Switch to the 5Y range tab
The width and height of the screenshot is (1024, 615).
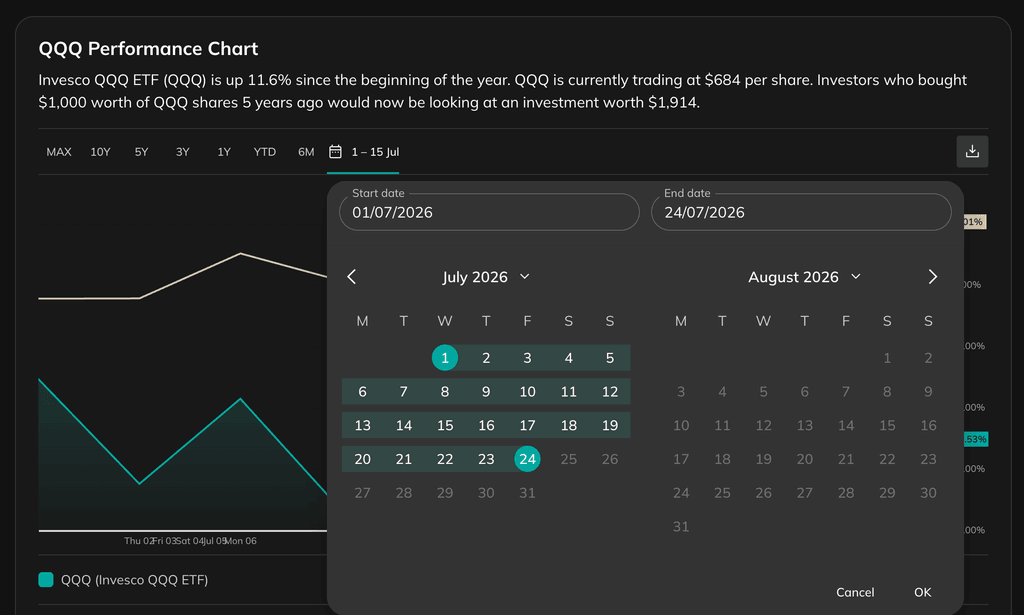(142, 152)
